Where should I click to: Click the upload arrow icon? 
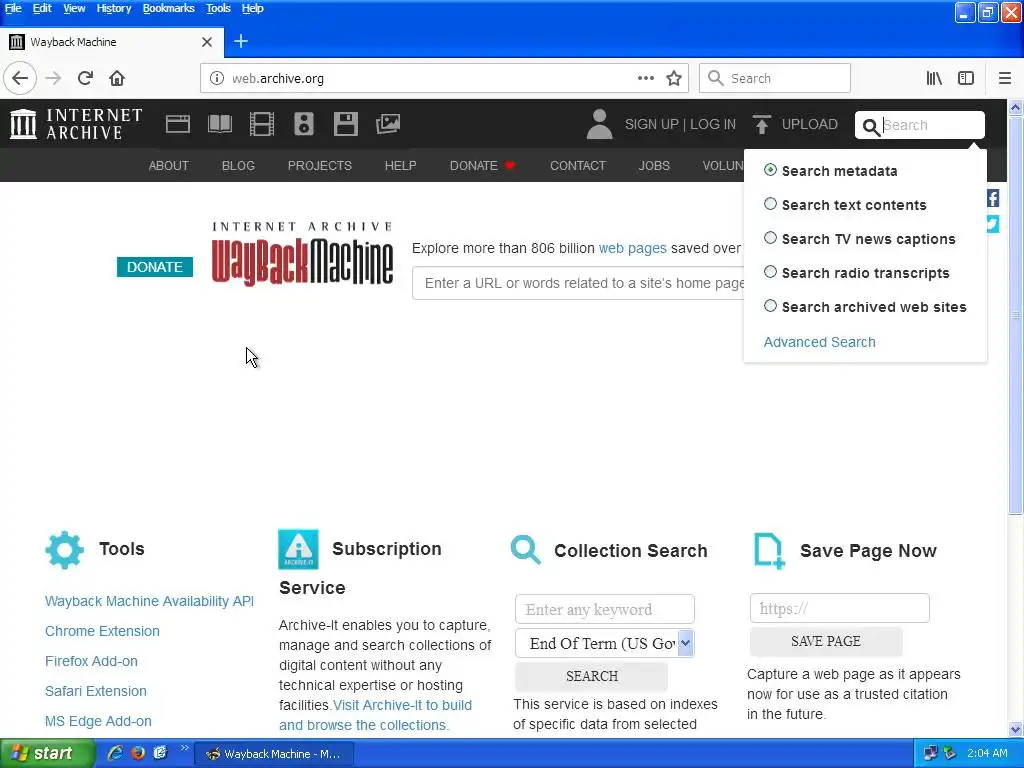(761, 124)
